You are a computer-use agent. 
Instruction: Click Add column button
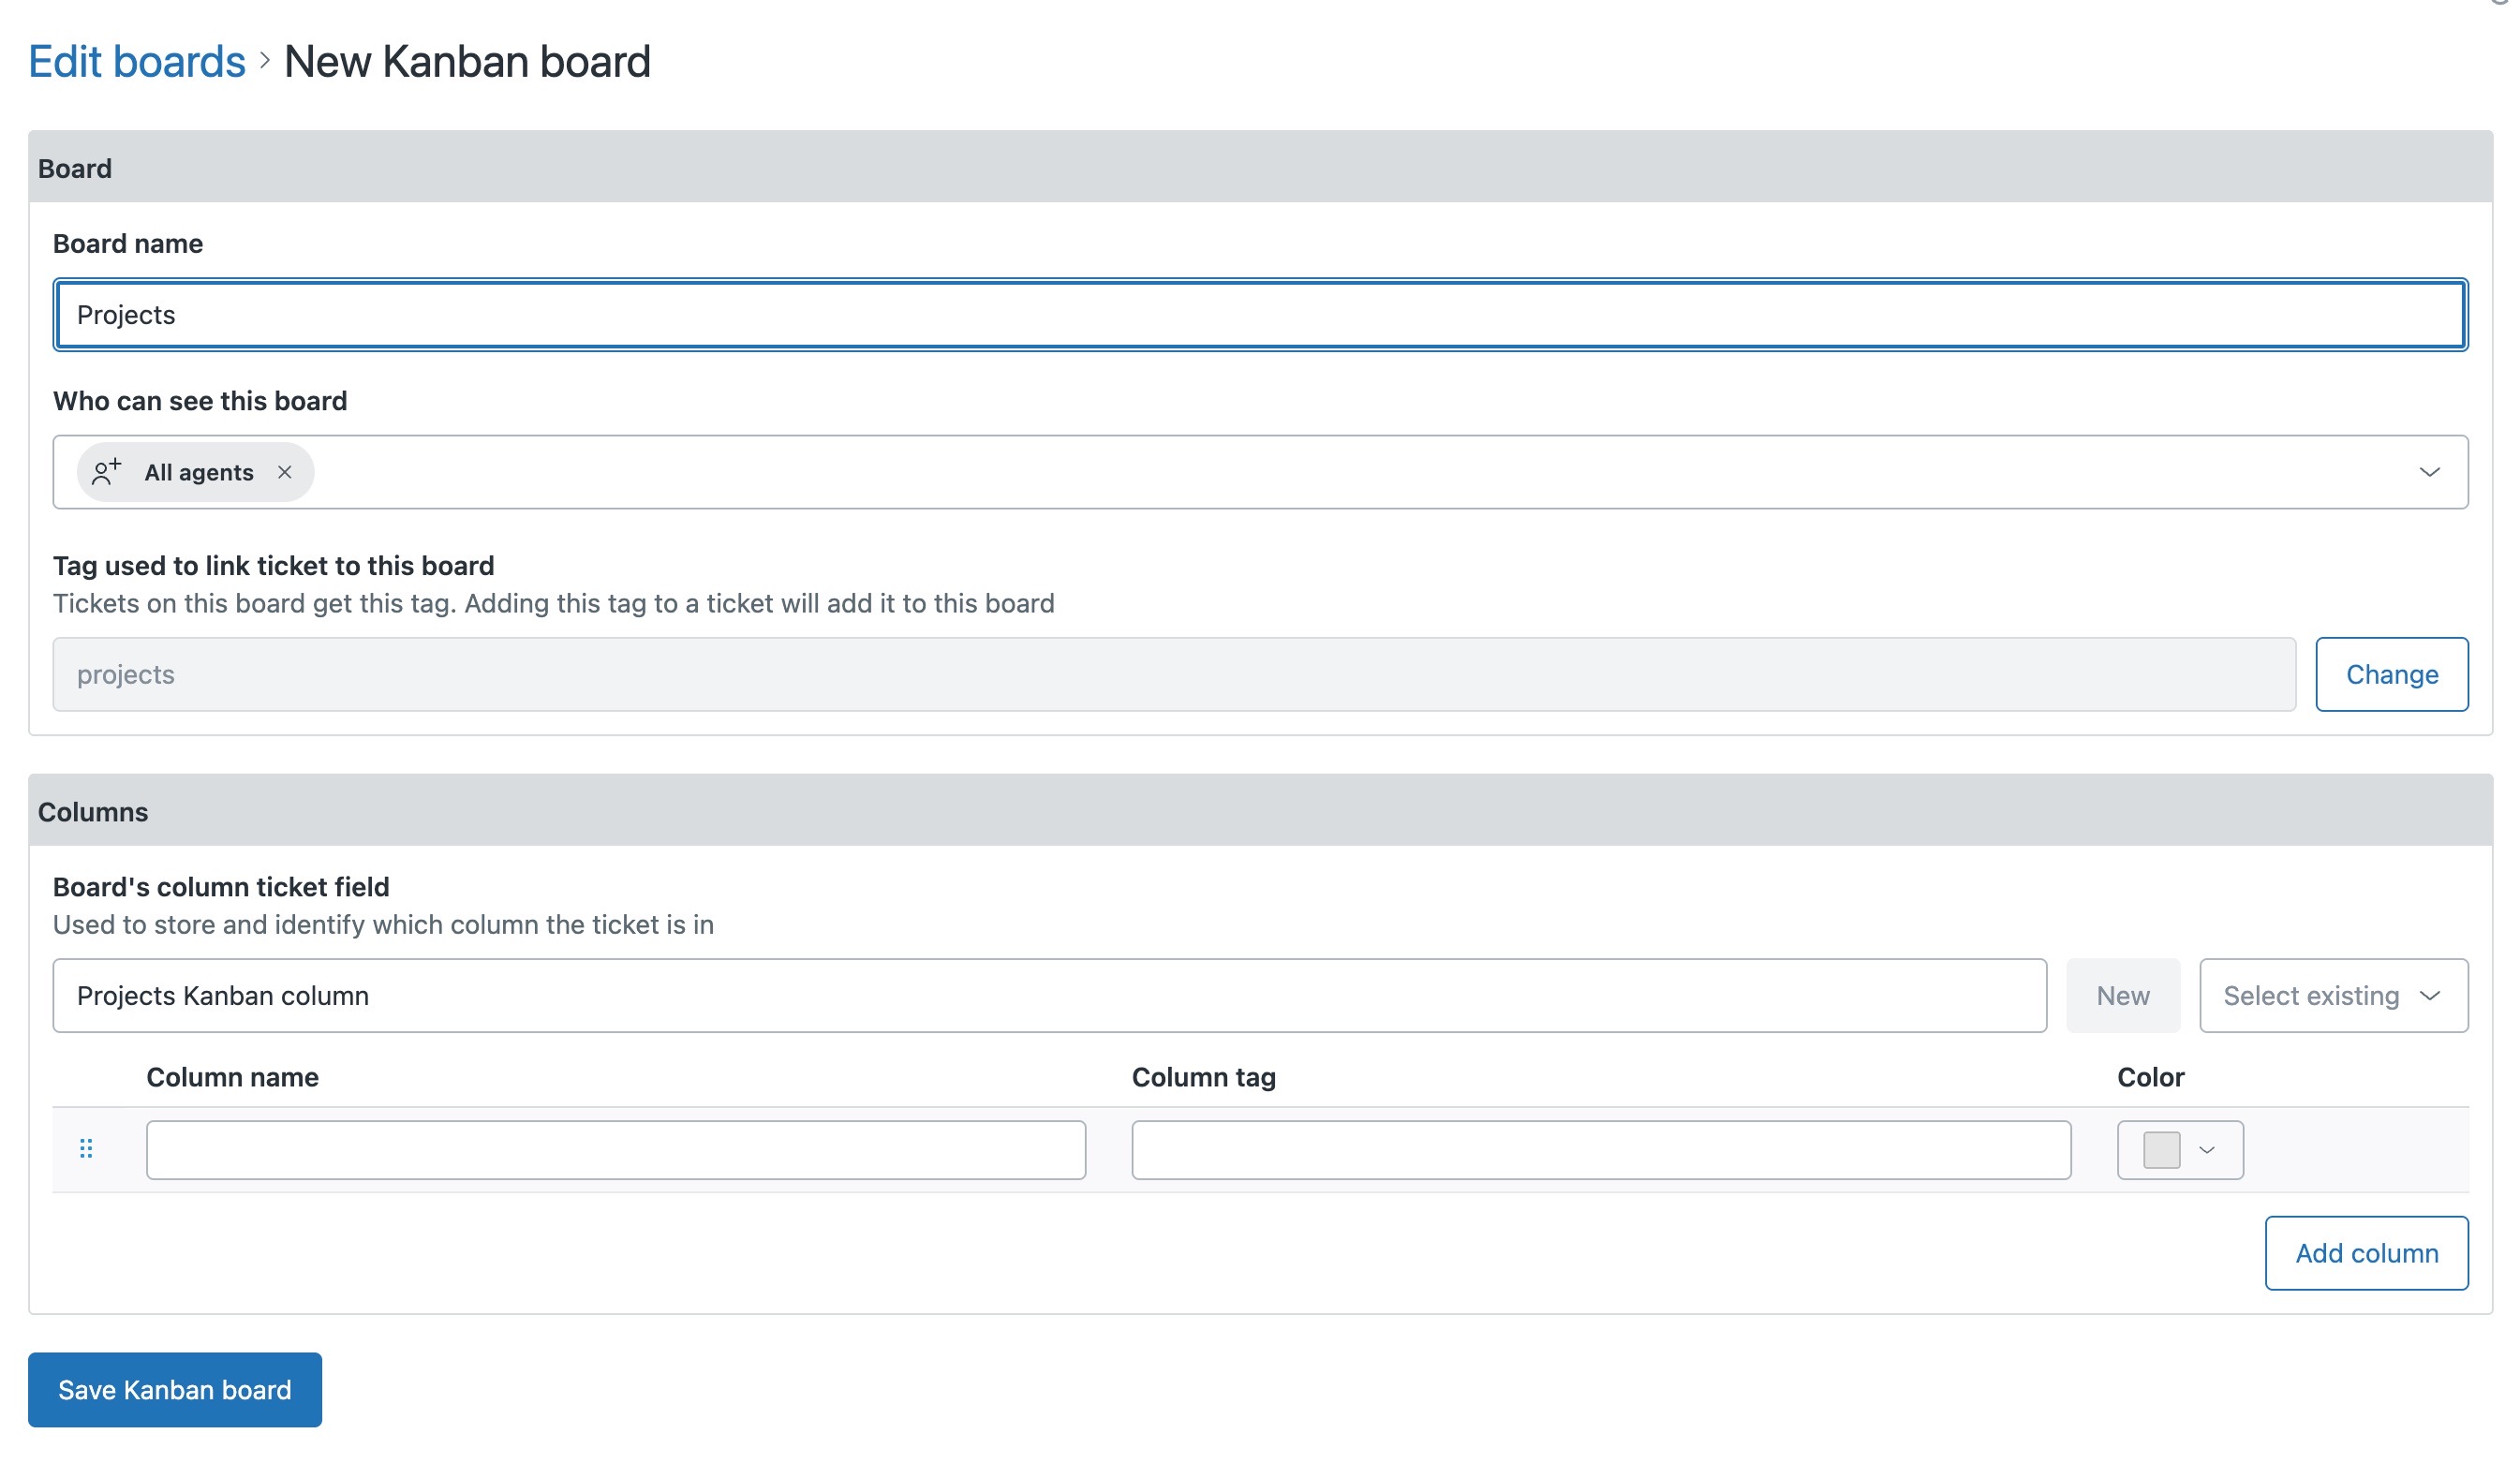(x=2366, y=1253)
